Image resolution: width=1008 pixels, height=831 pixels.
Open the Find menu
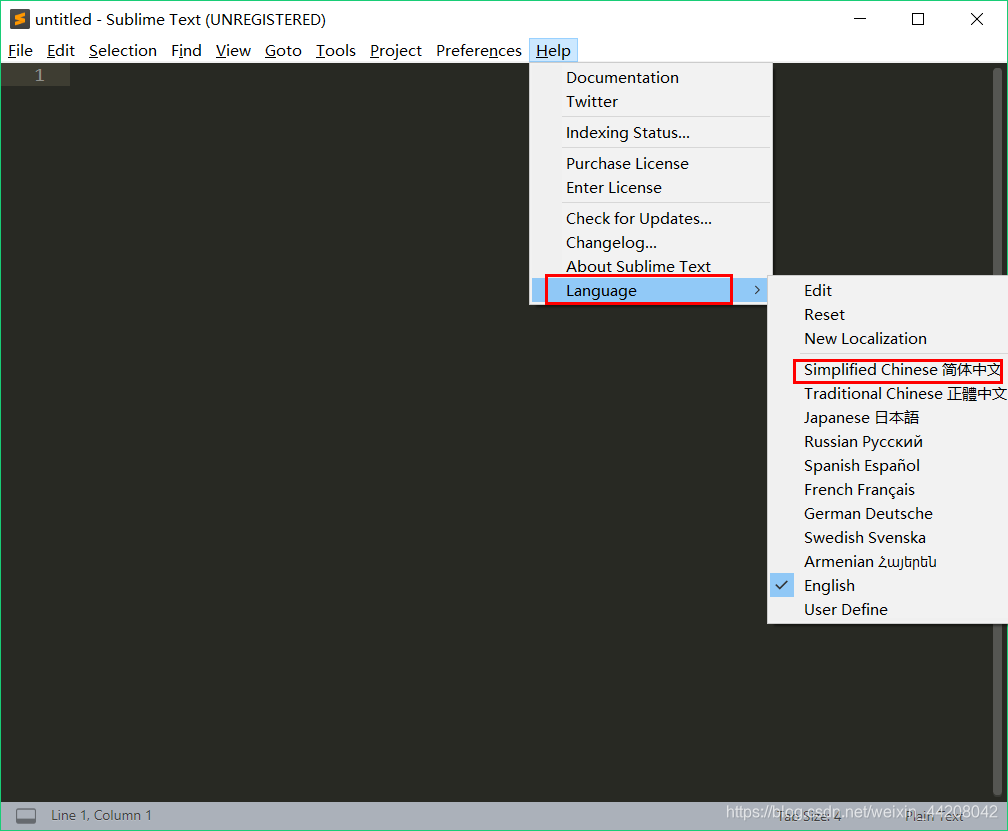pos(186,51)
